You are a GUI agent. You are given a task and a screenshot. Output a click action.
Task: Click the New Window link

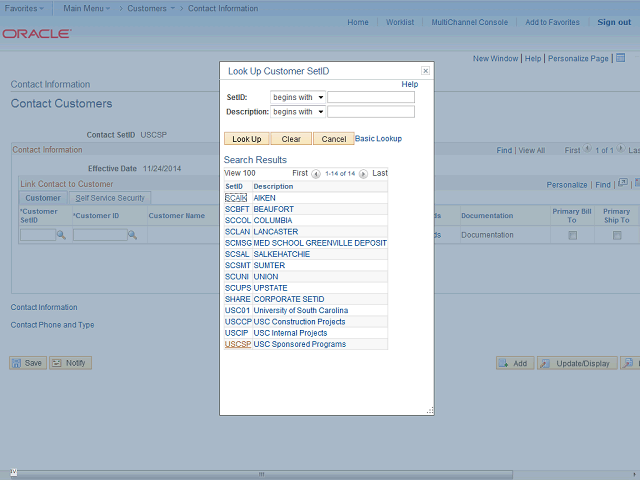(x=495, y=58)
